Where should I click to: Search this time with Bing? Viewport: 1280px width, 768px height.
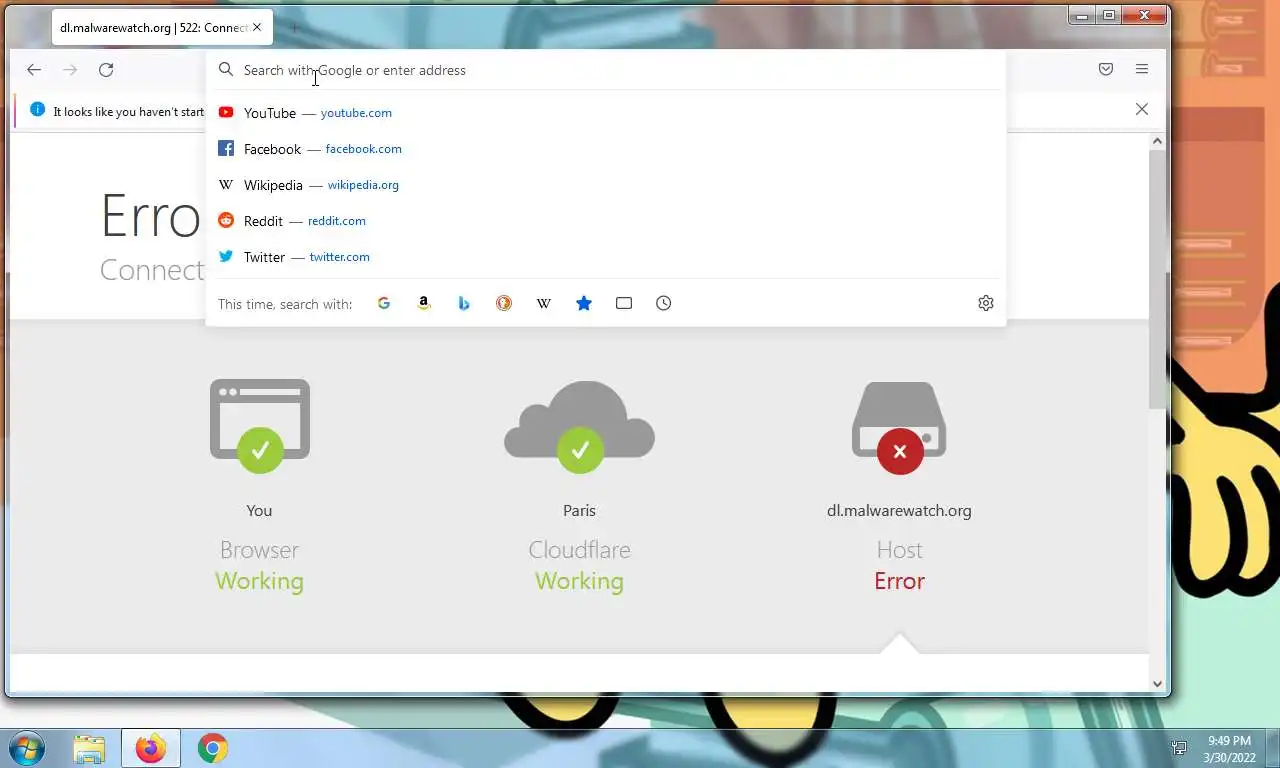464,303
